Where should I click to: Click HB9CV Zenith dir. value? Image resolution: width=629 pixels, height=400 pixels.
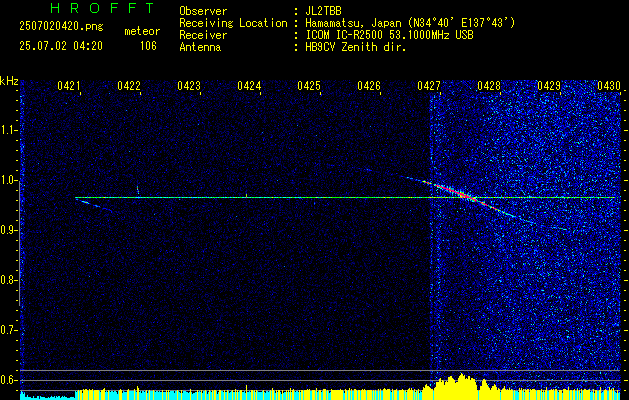[x=356, y=47]
